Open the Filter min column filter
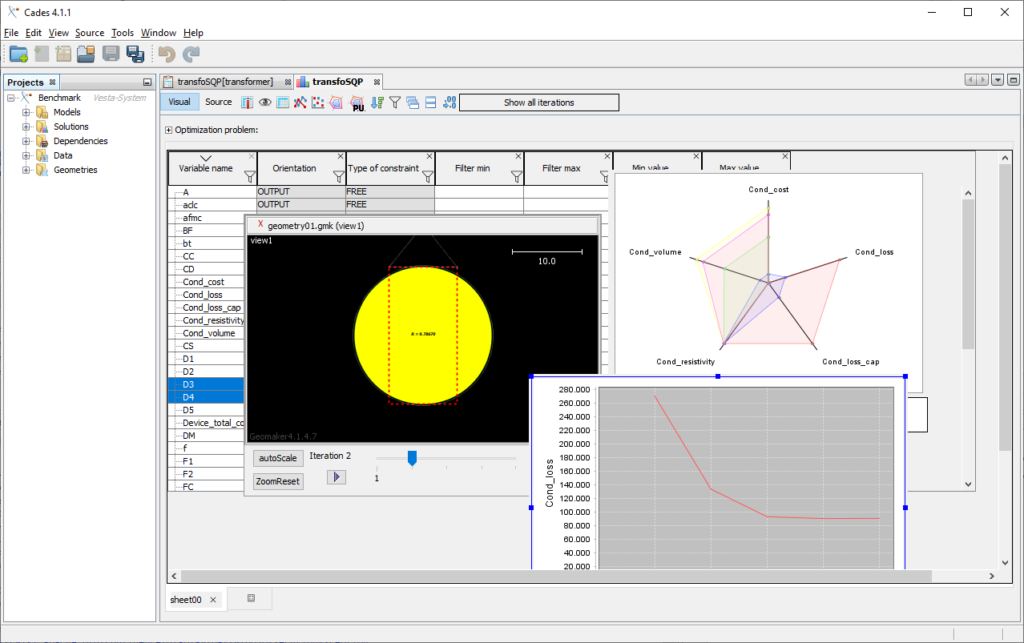The image size is (1024, 643). click(517, 176)
